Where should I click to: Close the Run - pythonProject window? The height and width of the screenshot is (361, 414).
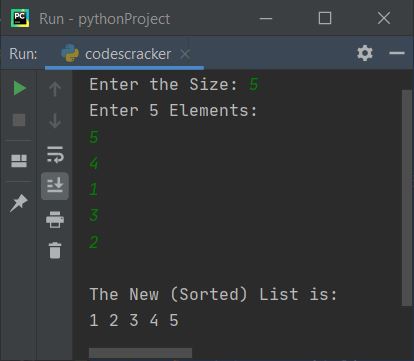click(384, 18)
